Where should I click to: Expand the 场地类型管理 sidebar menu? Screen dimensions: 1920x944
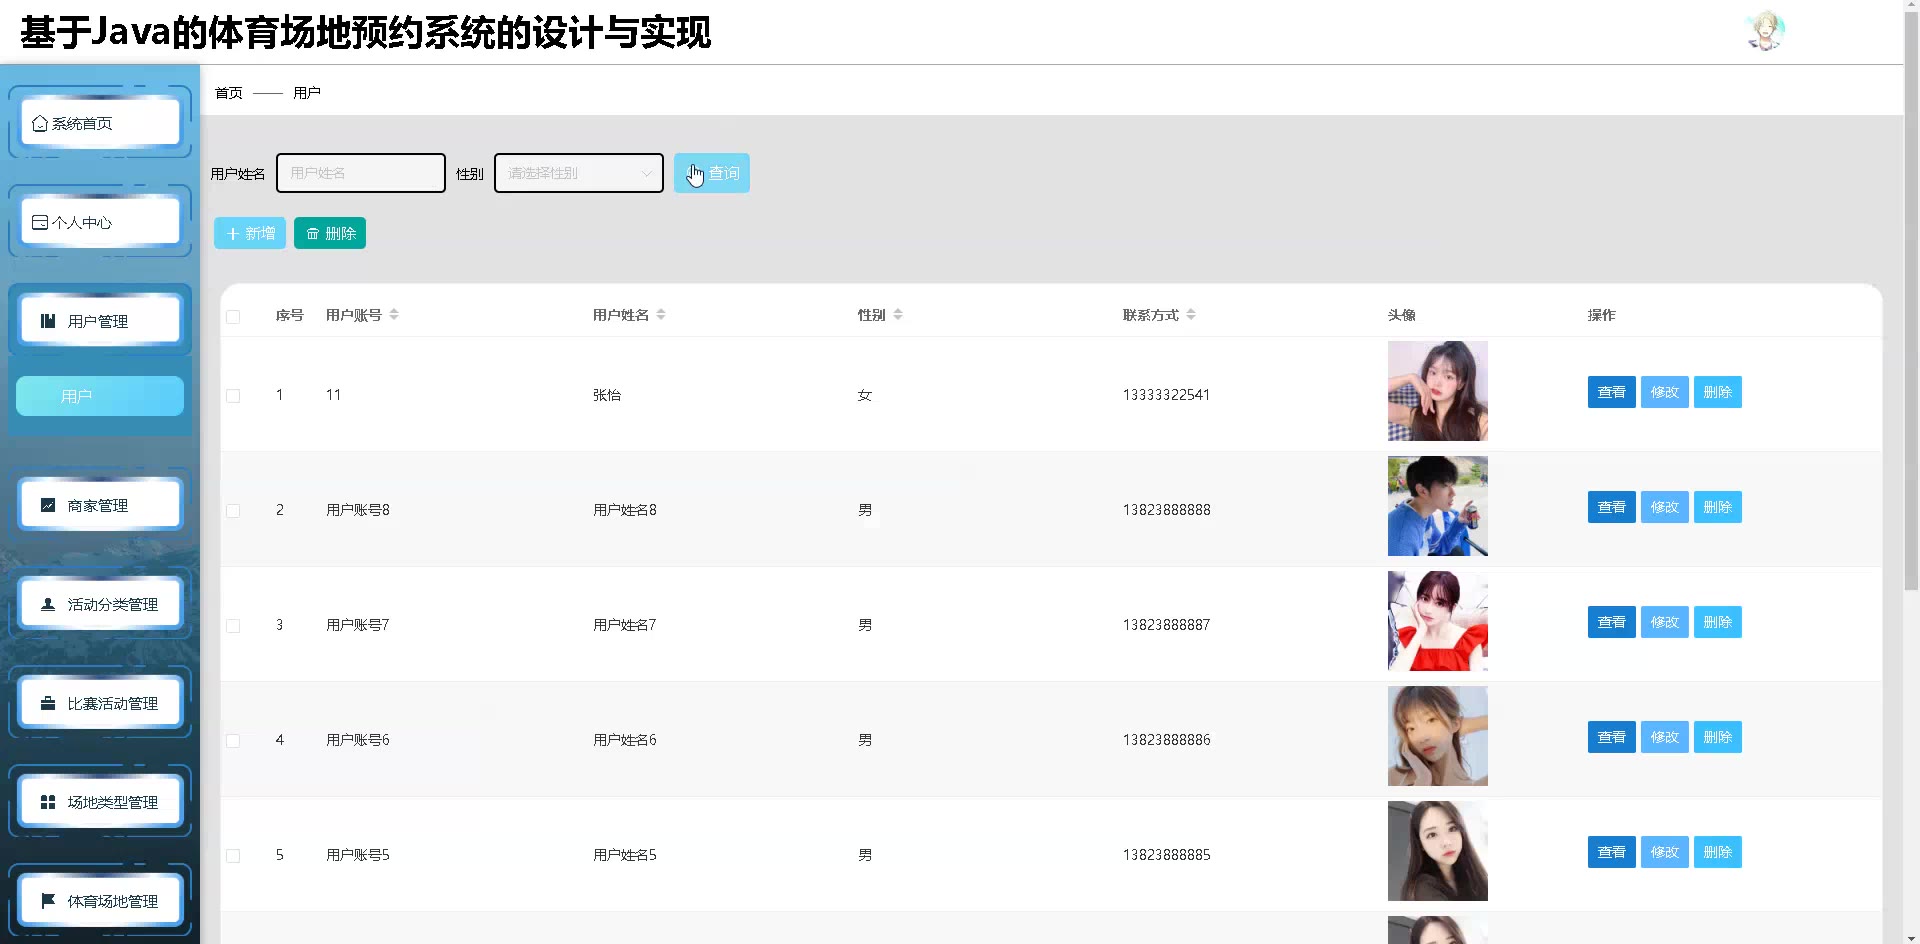(100, 802)
